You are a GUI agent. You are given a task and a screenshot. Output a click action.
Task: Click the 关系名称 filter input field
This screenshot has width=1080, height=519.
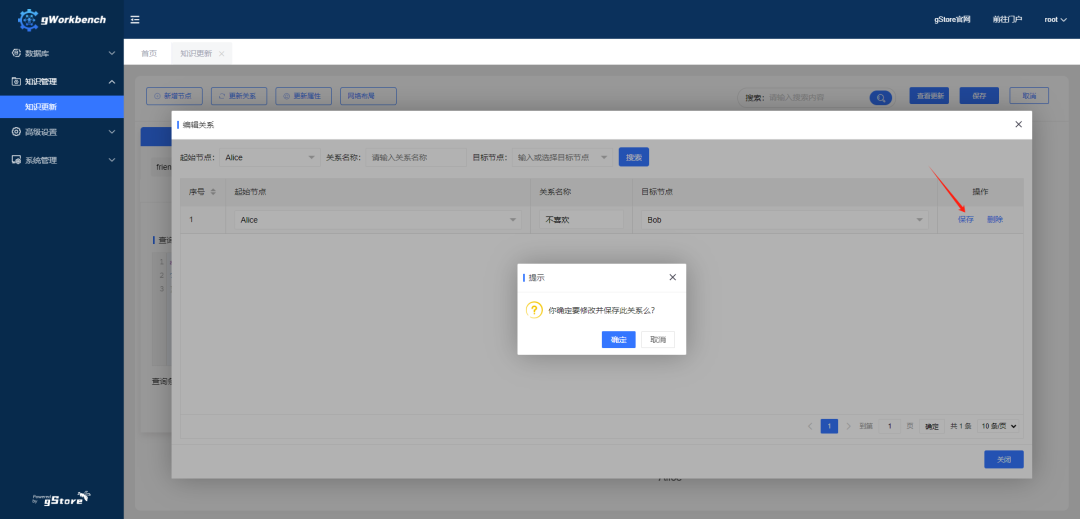(x=416, y=158)
